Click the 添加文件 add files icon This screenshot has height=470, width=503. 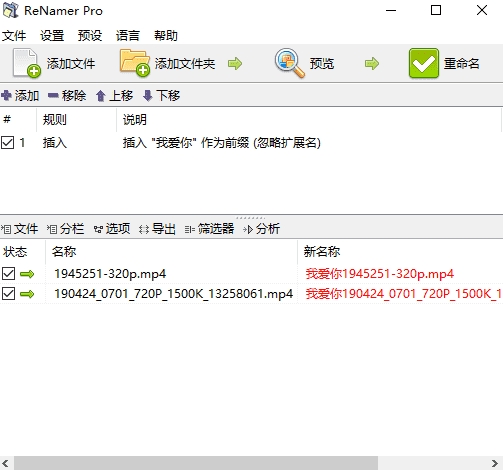point(27,63)
